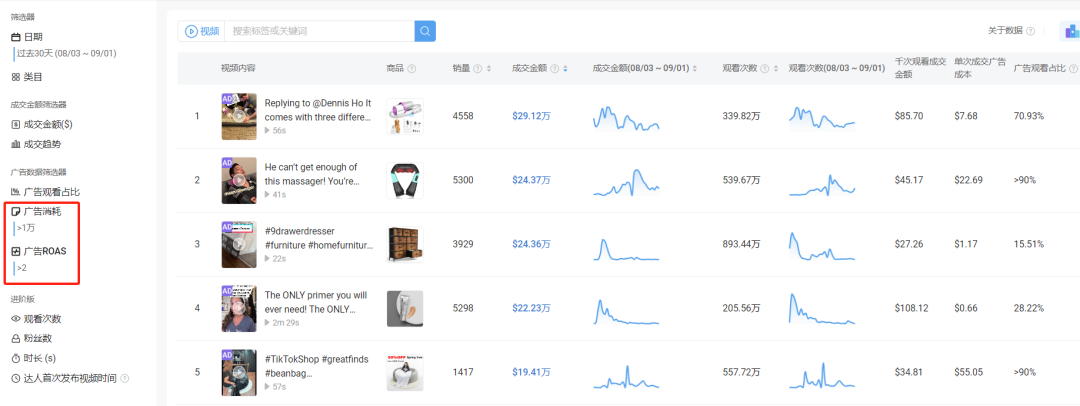This screenshot has width=1080, height=406.
Task: Open the '#9drawerdresser #furniture' video title
Action: pos(319,238)
